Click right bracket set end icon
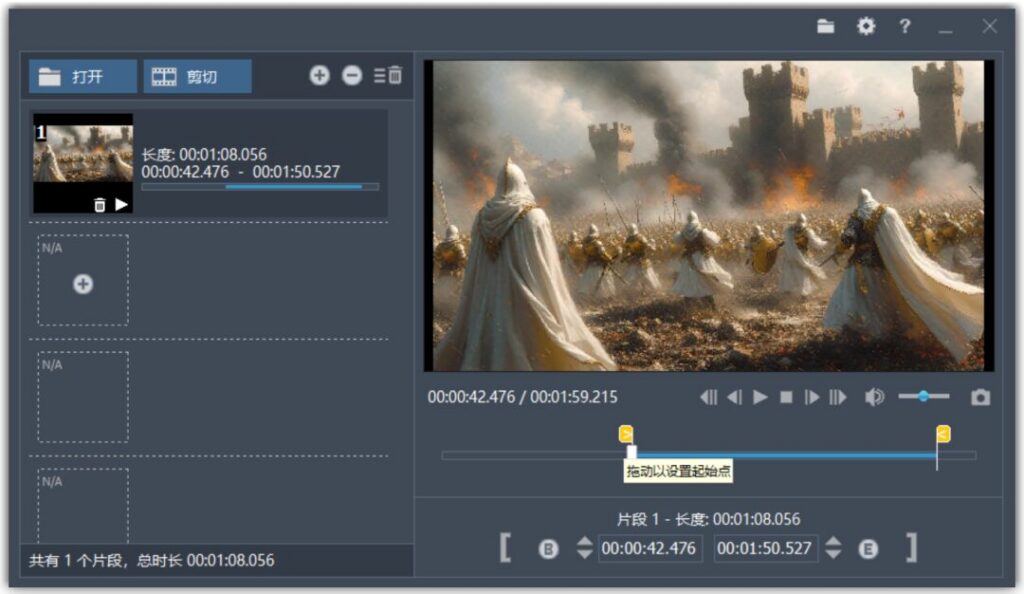This screenshot has height=594, width=1024. pos(912,548)
